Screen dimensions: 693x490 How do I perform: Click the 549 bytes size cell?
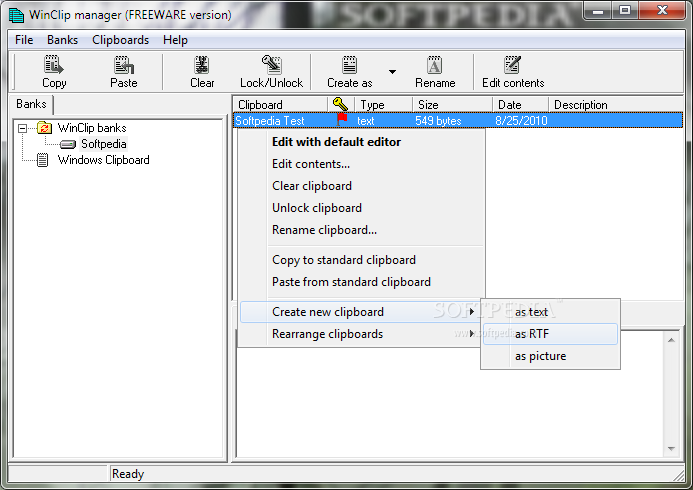coord(438,121)
